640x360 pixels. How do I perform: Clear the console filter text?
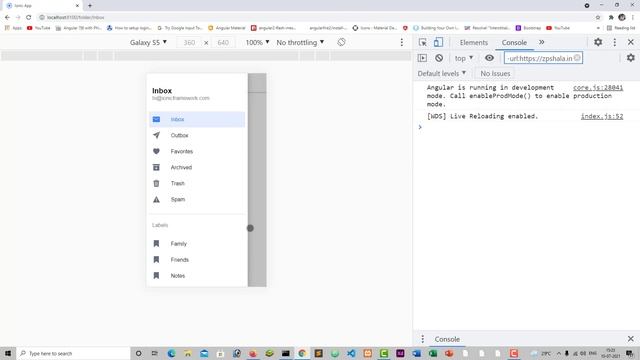point(577,58)
